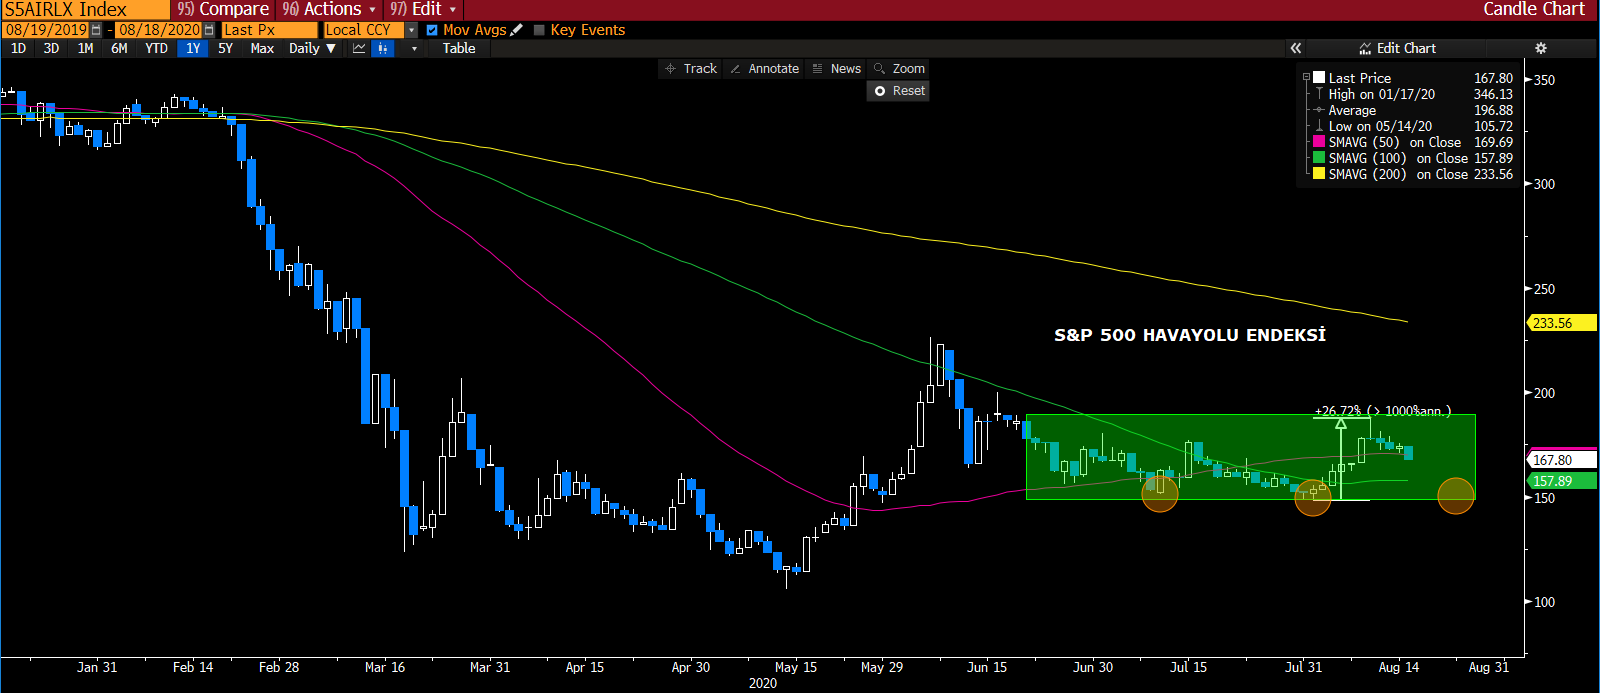
Task: Toggle the Mov Avgs checkbox
Action: [x=432, y=30]
